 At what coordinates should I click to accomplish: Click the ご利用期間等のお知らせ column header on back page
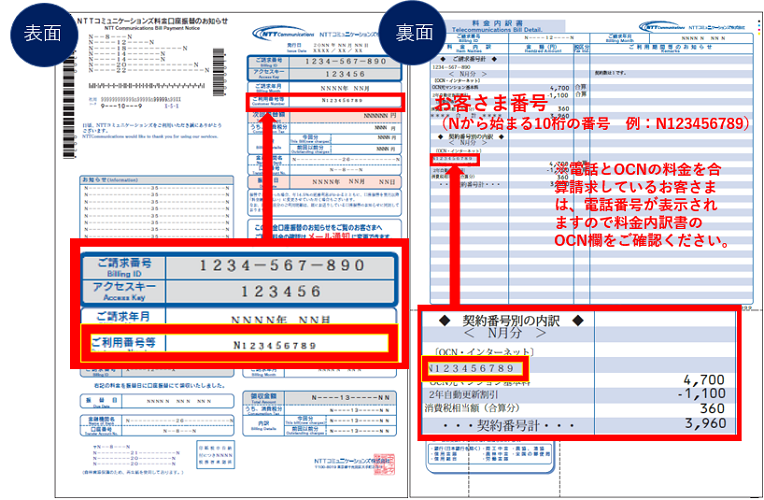tap(670, 48)
